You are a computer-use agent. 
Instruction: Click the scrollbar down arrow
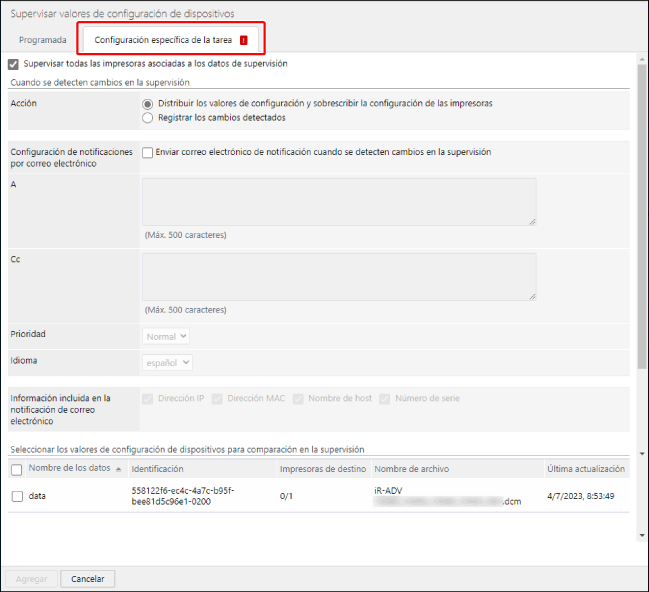point(642,535)
